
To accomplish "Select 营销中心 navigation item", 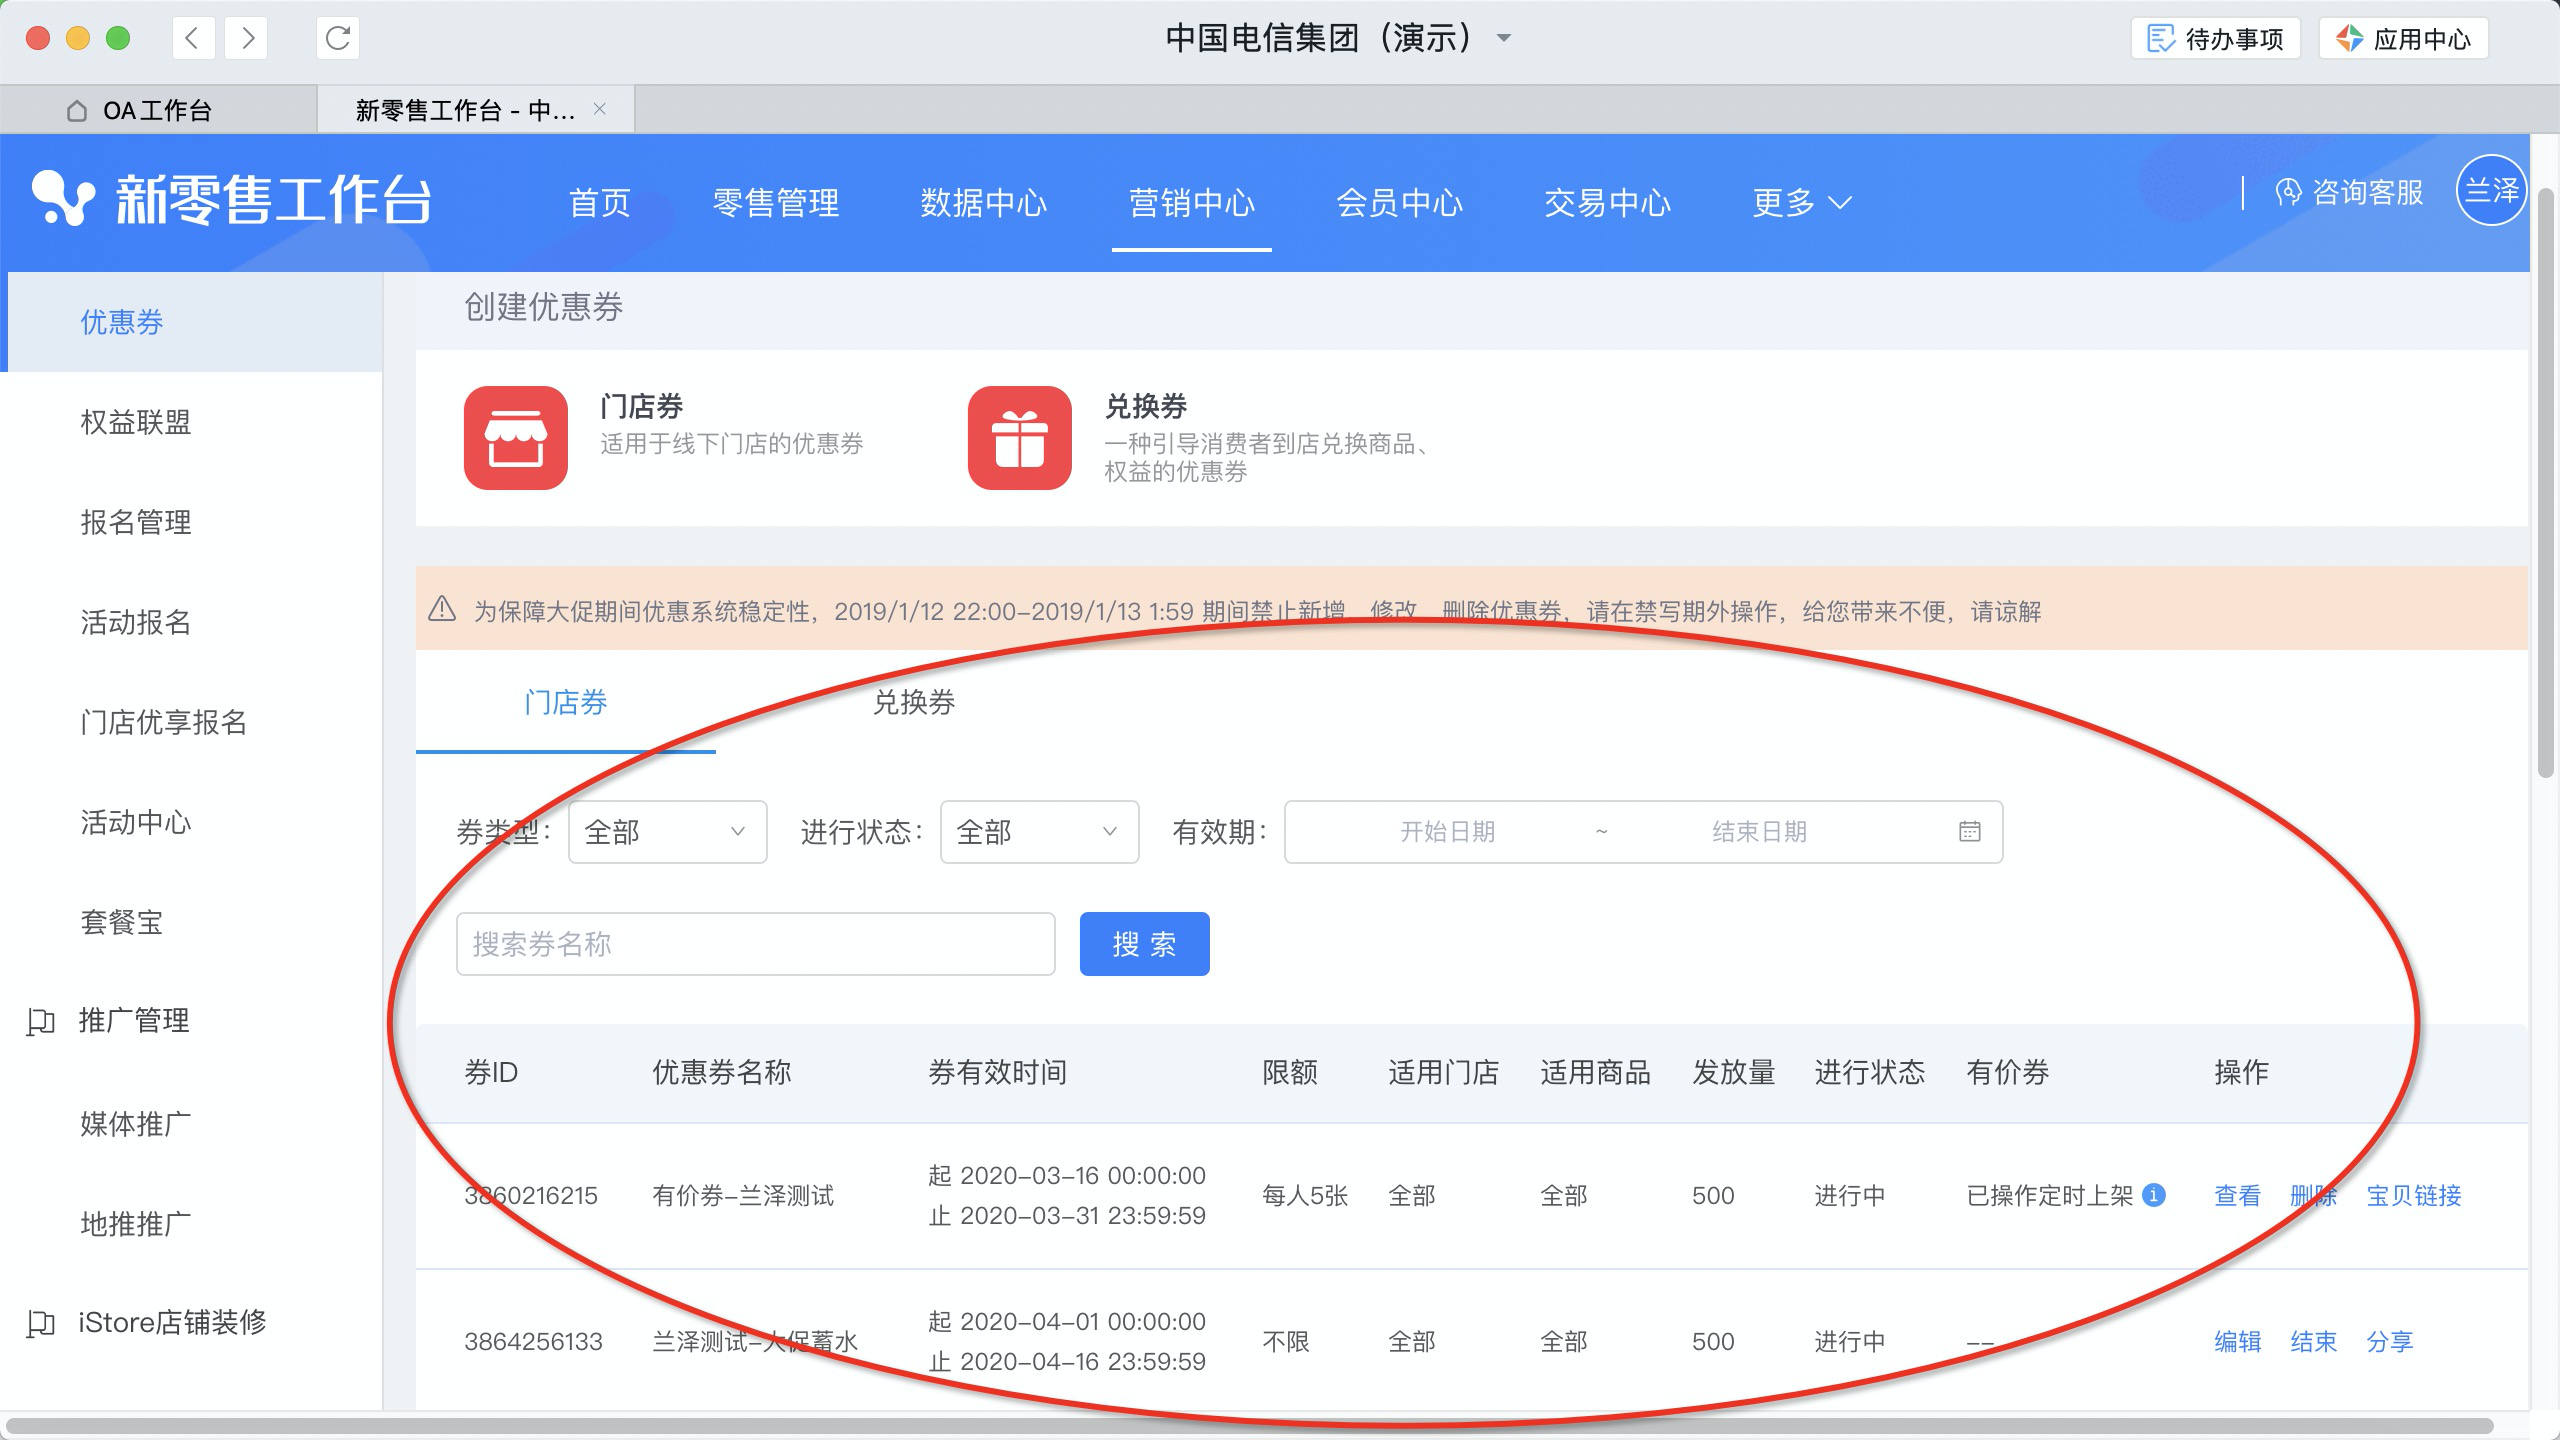I will pos(1192,203).
